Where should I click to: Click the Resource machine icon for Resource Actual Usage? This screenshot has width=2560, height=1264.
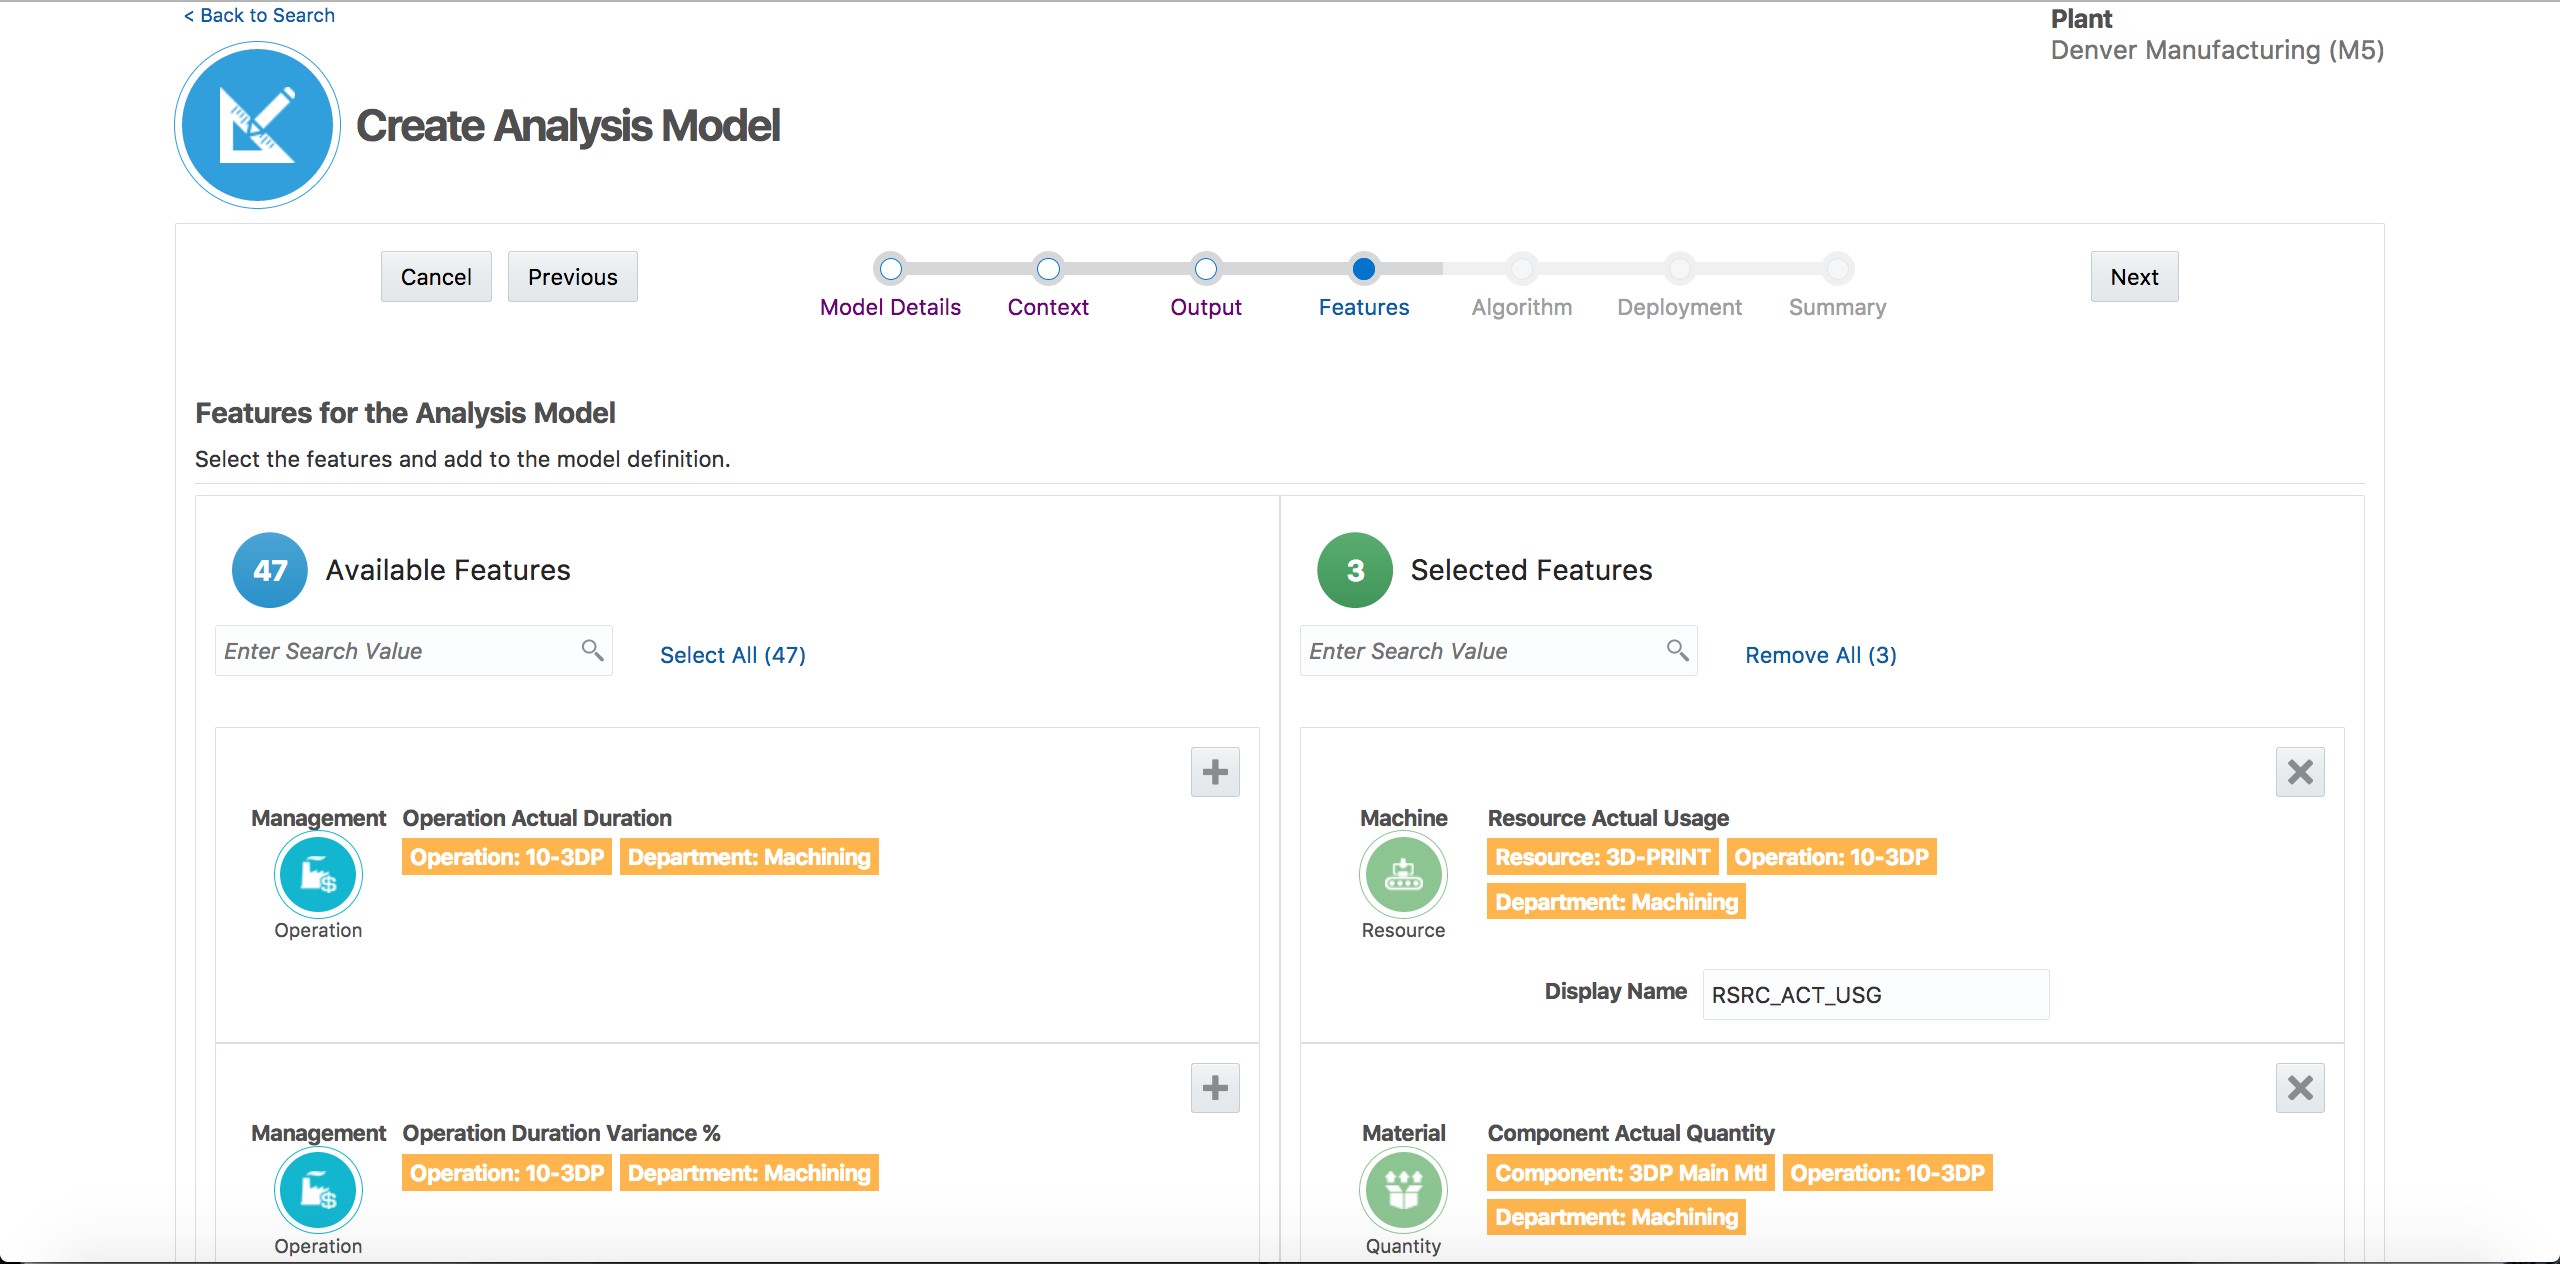(1403, 875)
